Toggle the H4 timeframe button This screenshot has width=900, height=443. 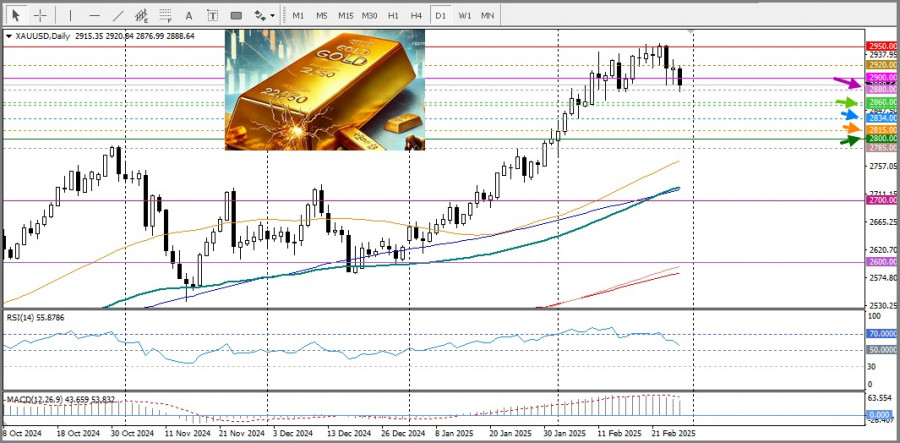[416, 15]
